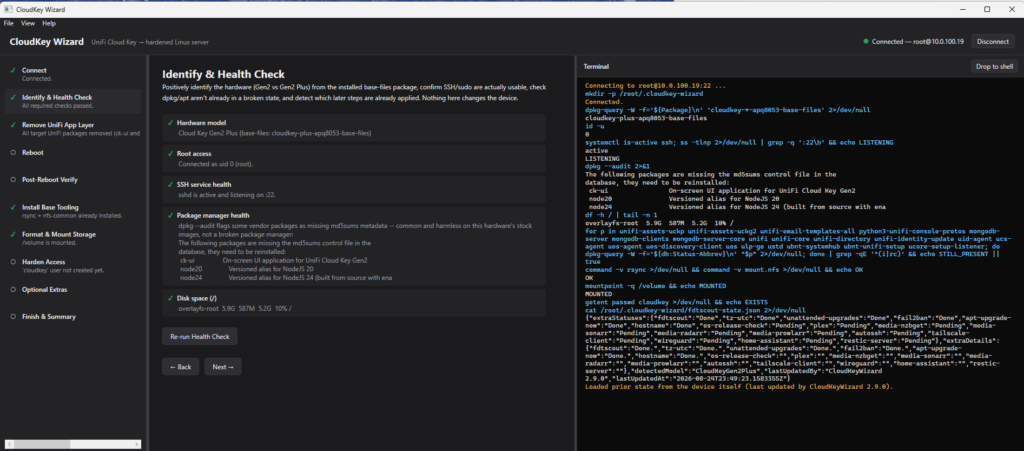Click the Hardware model check card

354,128
